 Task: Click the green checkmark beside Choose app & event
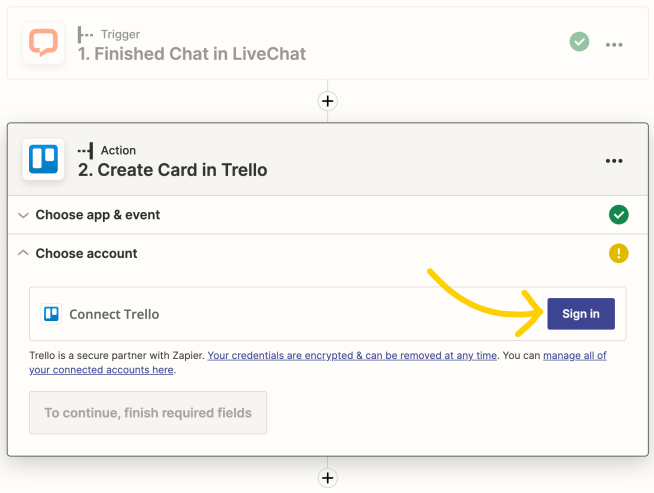pyautogui.click(x=619, y=215)
